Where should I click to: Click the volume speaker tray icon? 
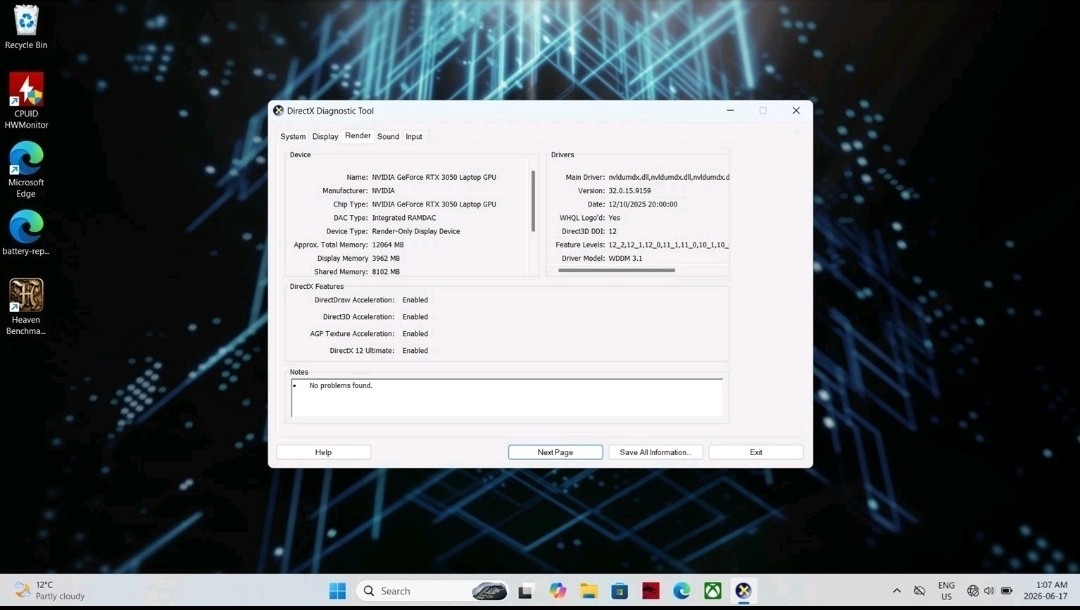(989, 591)
